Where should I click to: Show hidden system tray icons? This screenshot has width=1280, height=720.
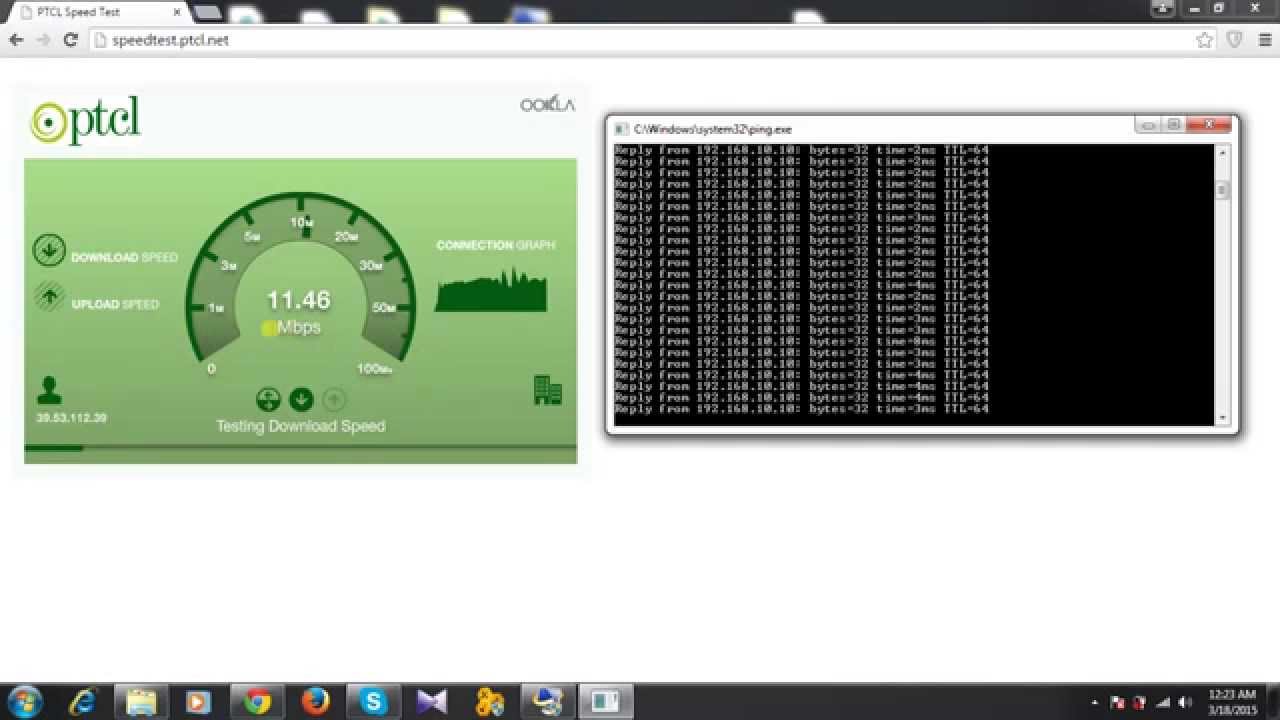[x=1095, y=702]
